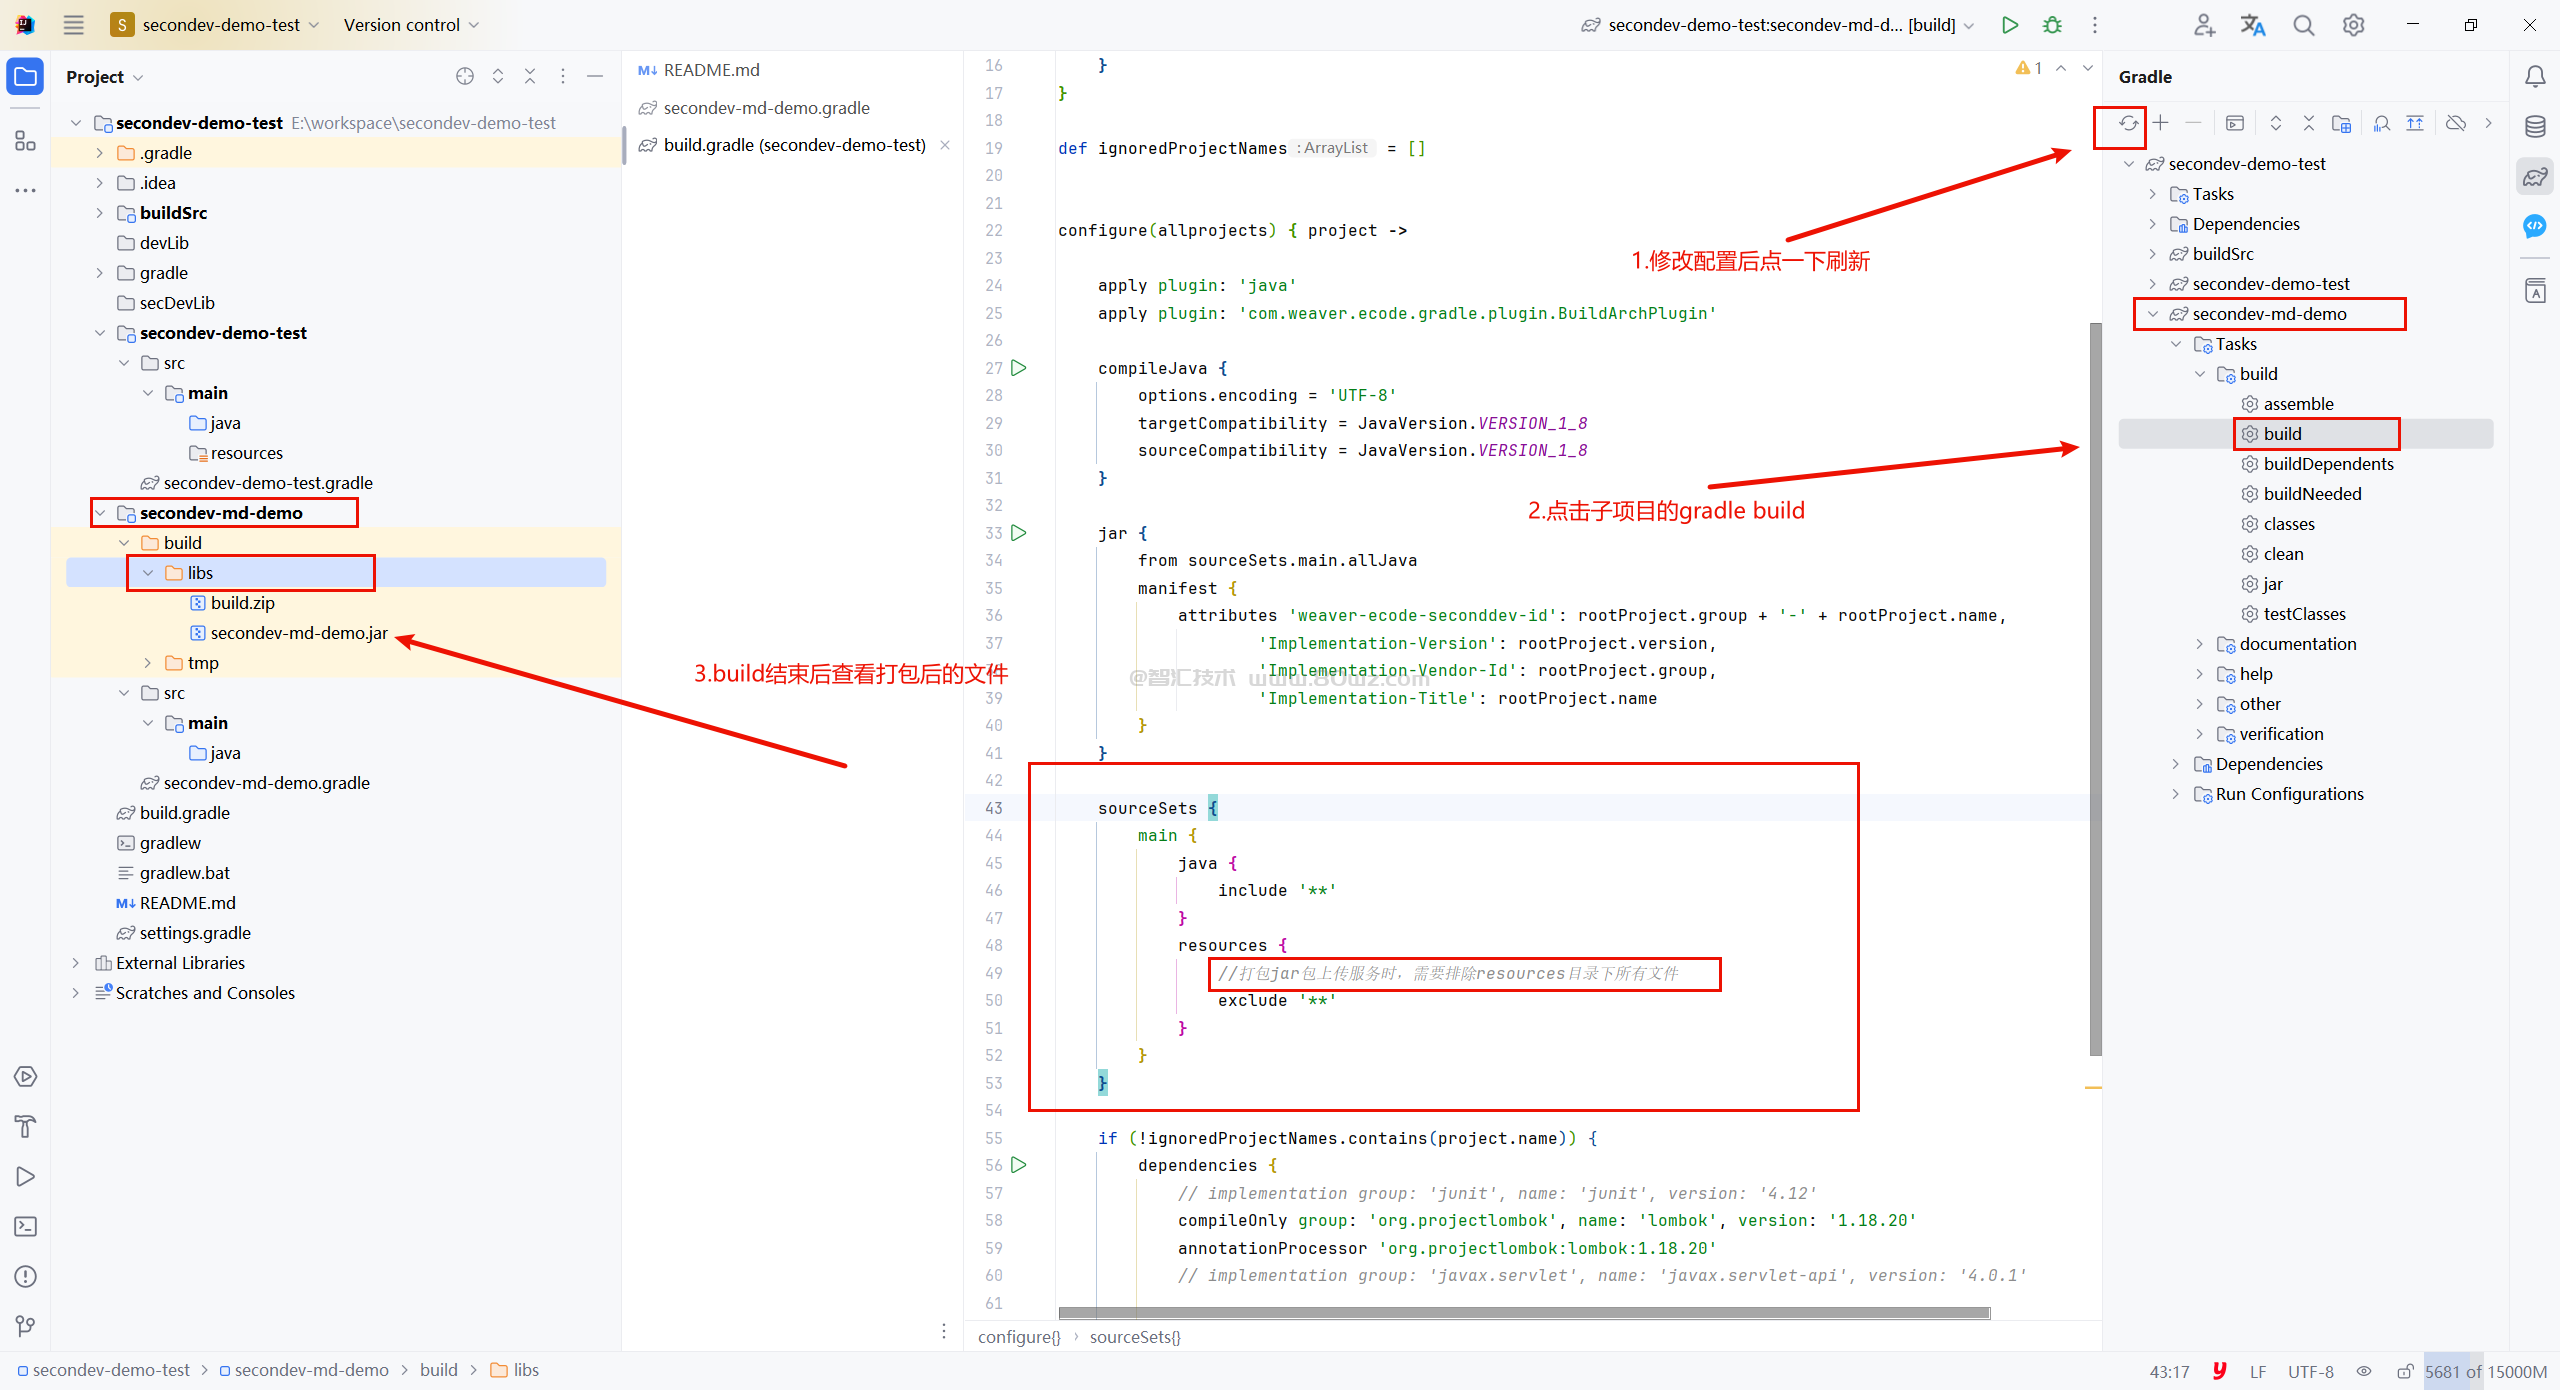This screenshot has height=1390, width=2560.
Task: Click Search Everywhere magnifier icon
Action: [2304, 25]
